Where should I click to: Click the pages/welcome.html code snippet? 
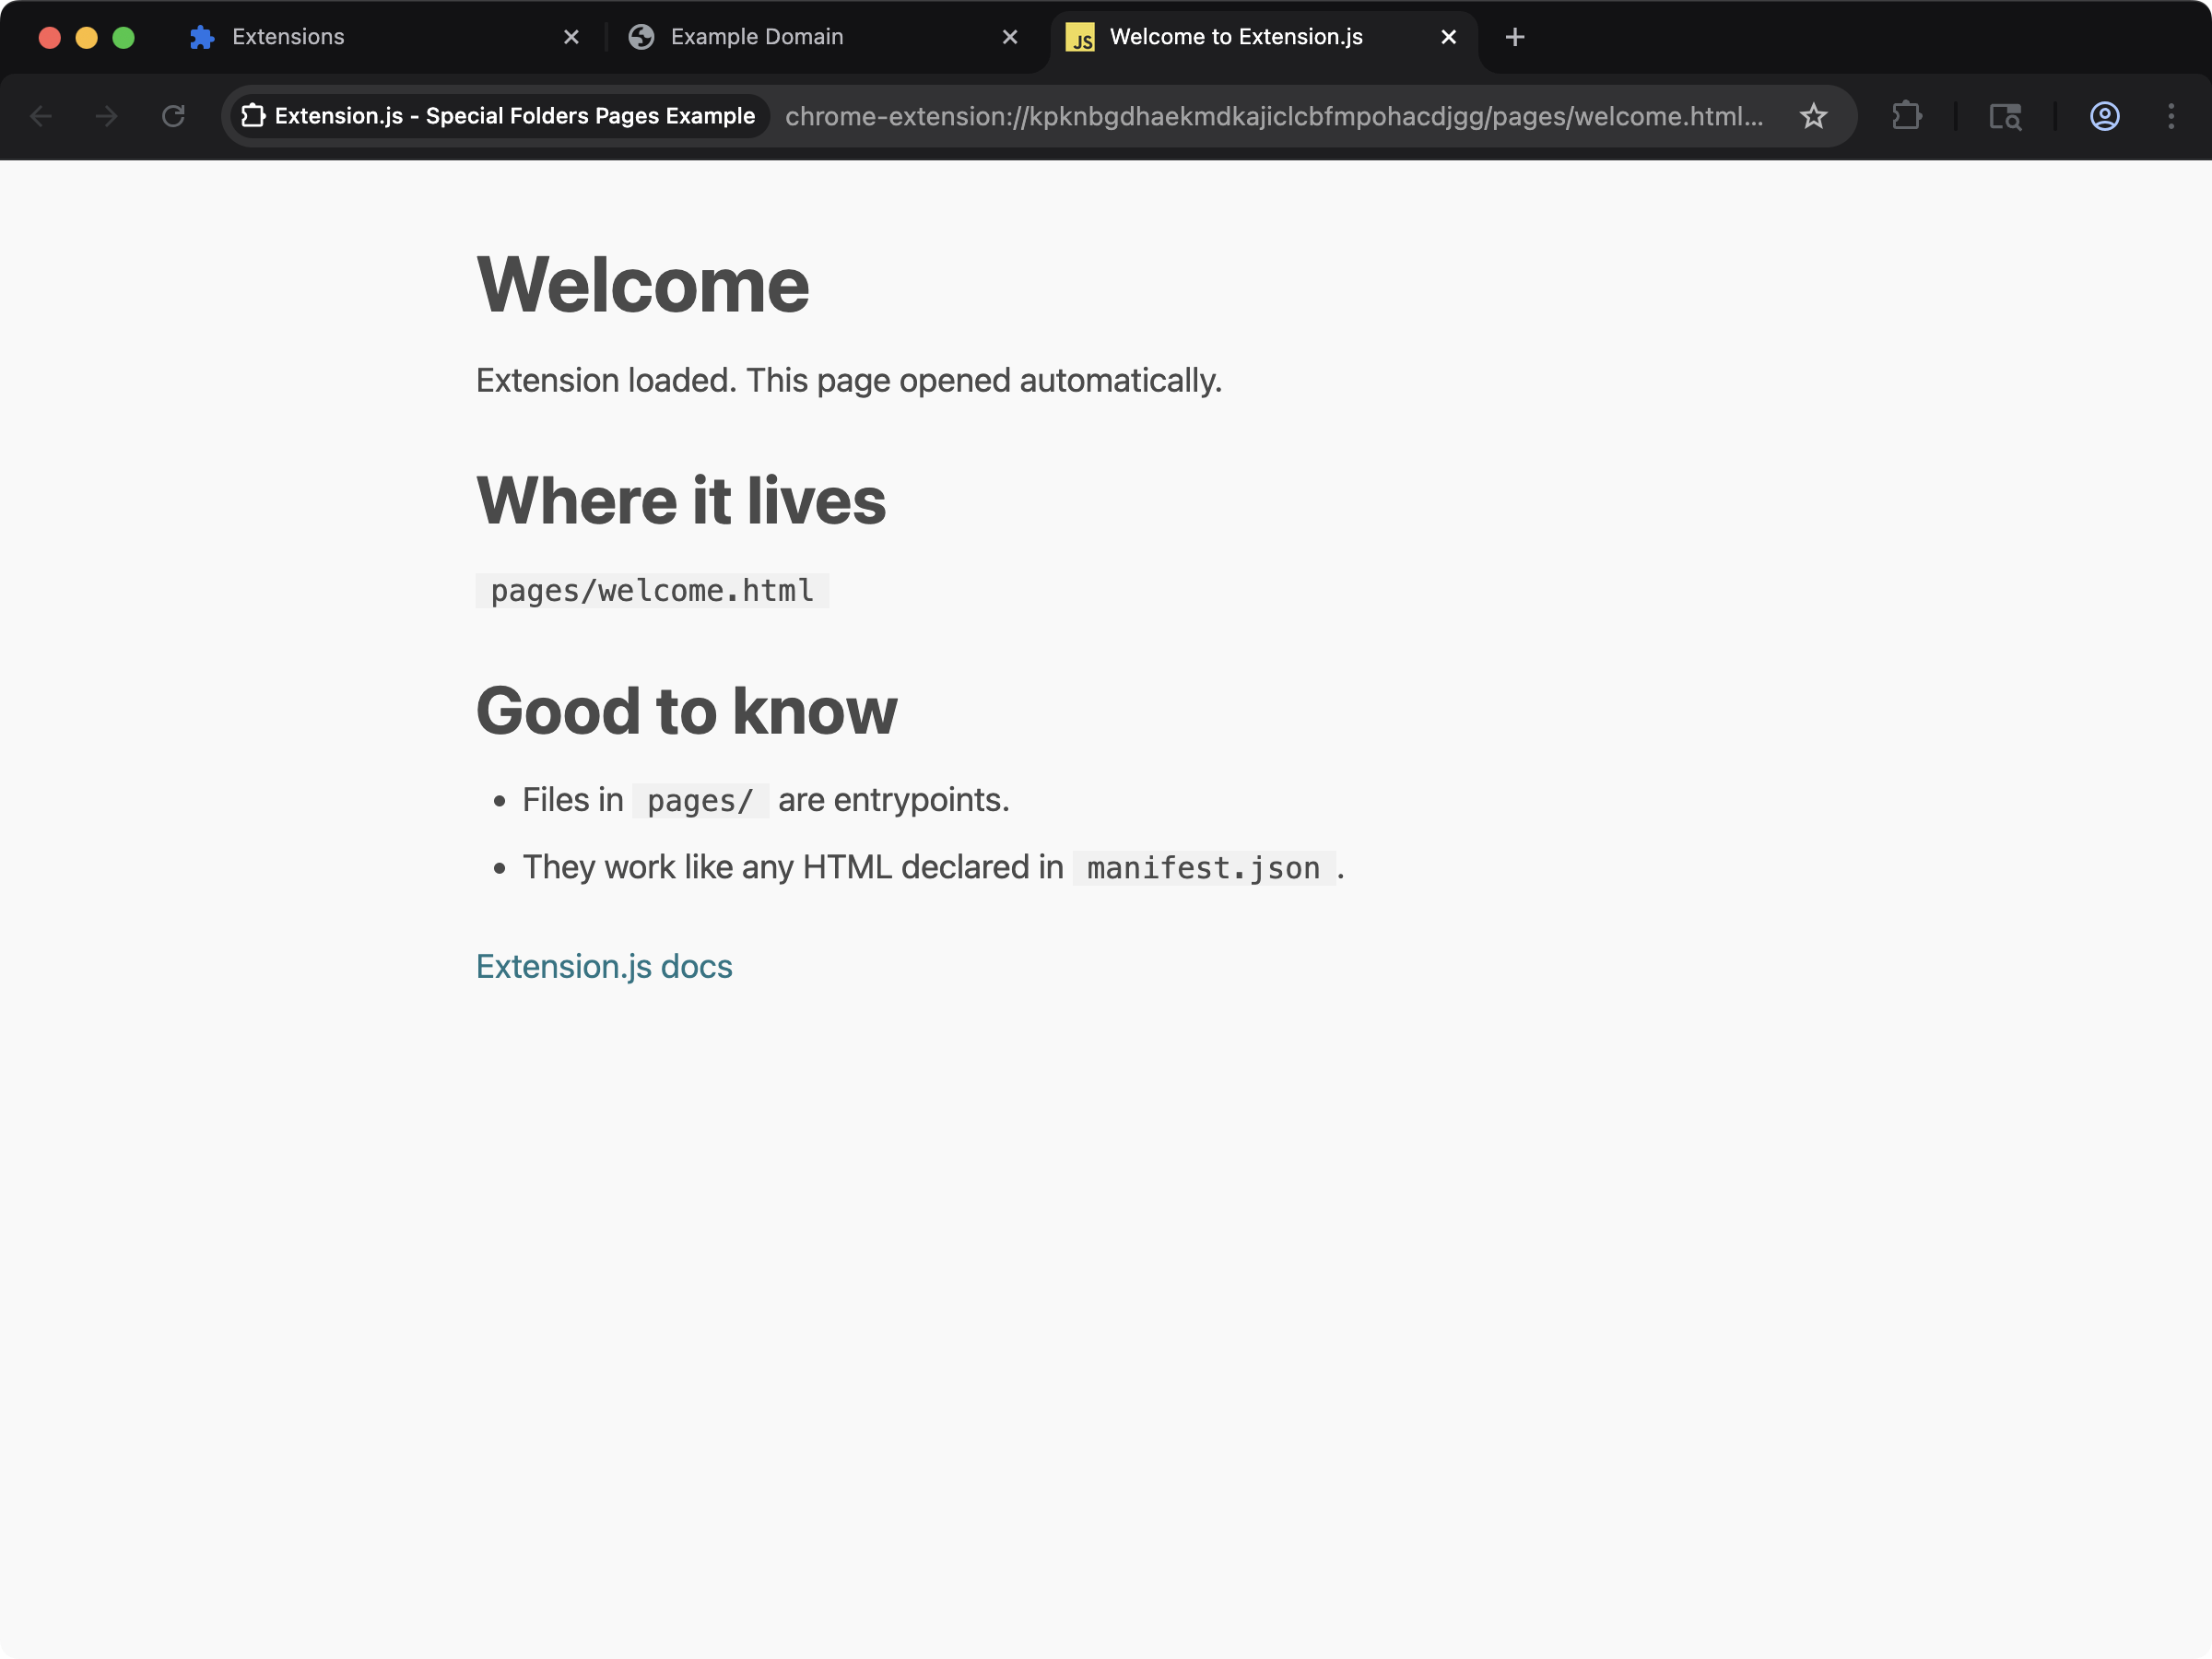652,590
